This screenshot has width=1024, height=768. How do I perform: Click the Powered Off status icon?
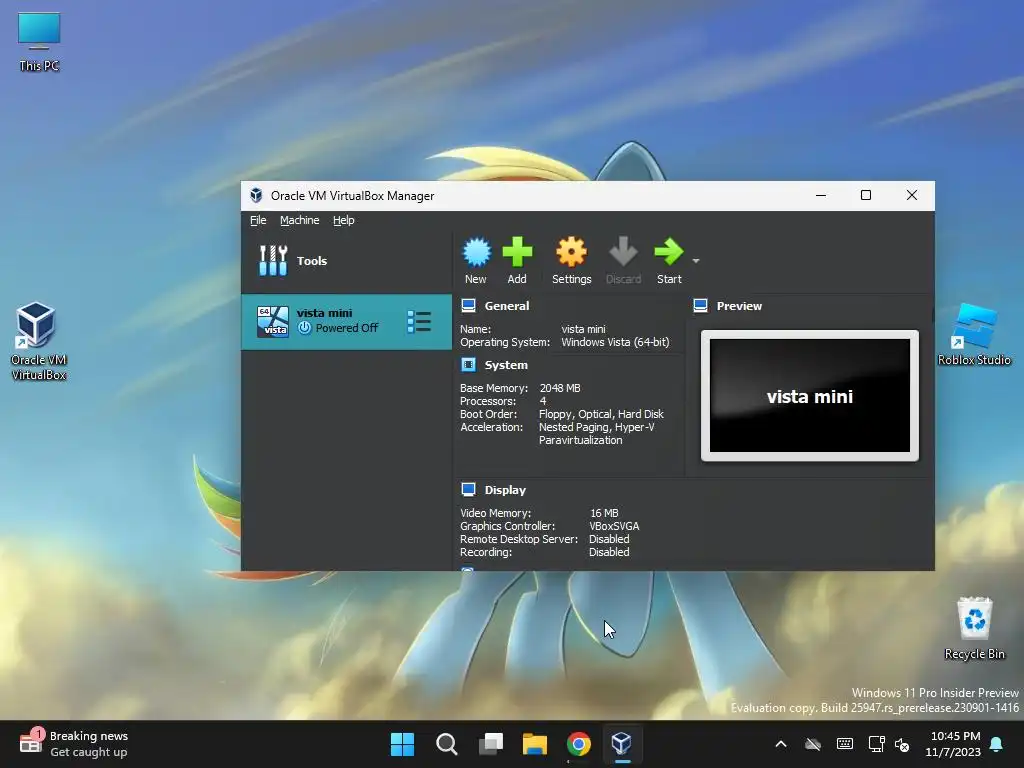click(x=304, y=328)
